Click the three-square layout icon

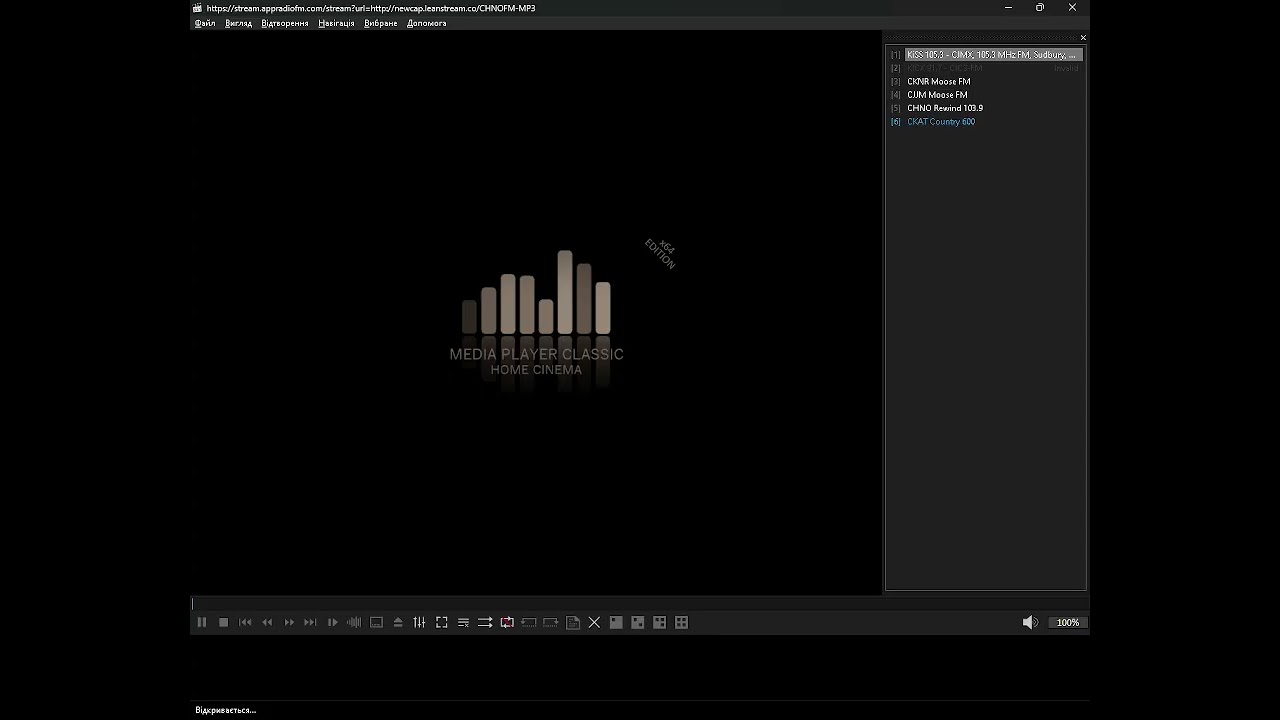click(660, 622)
